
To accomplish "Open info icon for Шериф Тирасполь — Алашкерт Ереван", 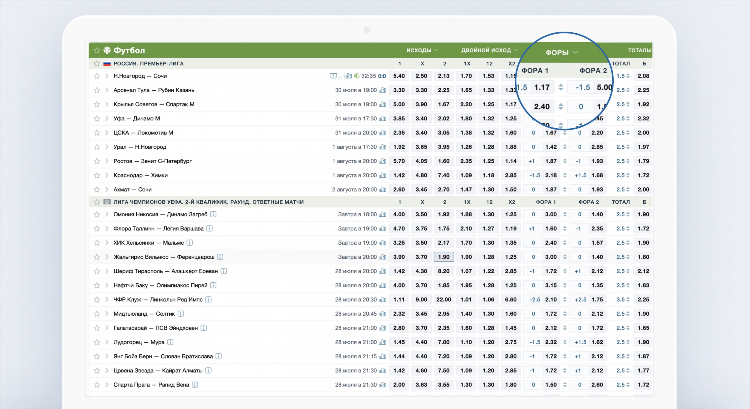I will pos(224,271).
